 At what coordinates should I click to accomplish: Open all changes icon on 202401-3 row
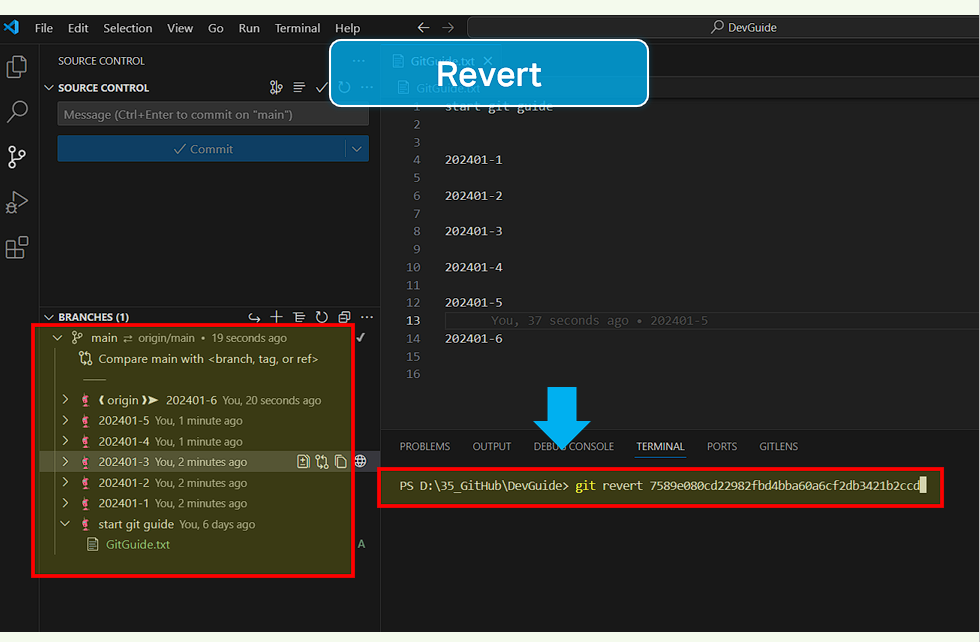(x=303, y=461)
